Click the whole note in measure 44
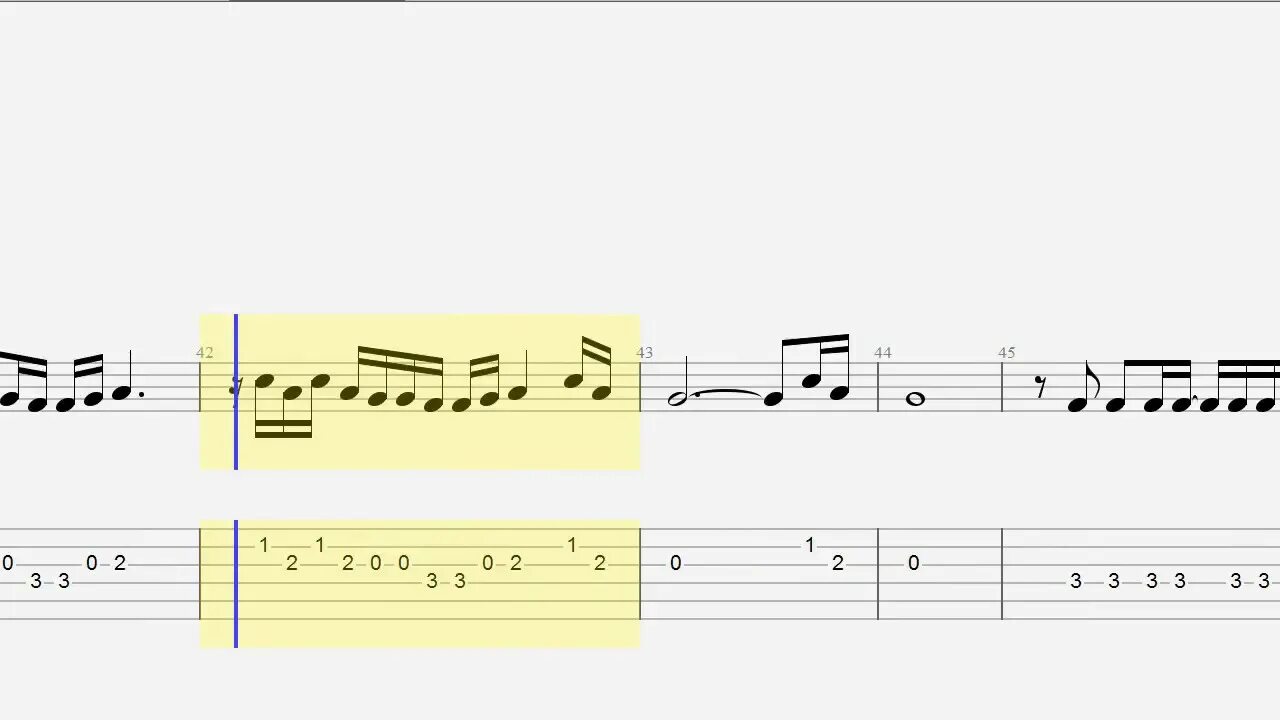The height and width of the screenshot is (720, 1280). pos(914,399)
